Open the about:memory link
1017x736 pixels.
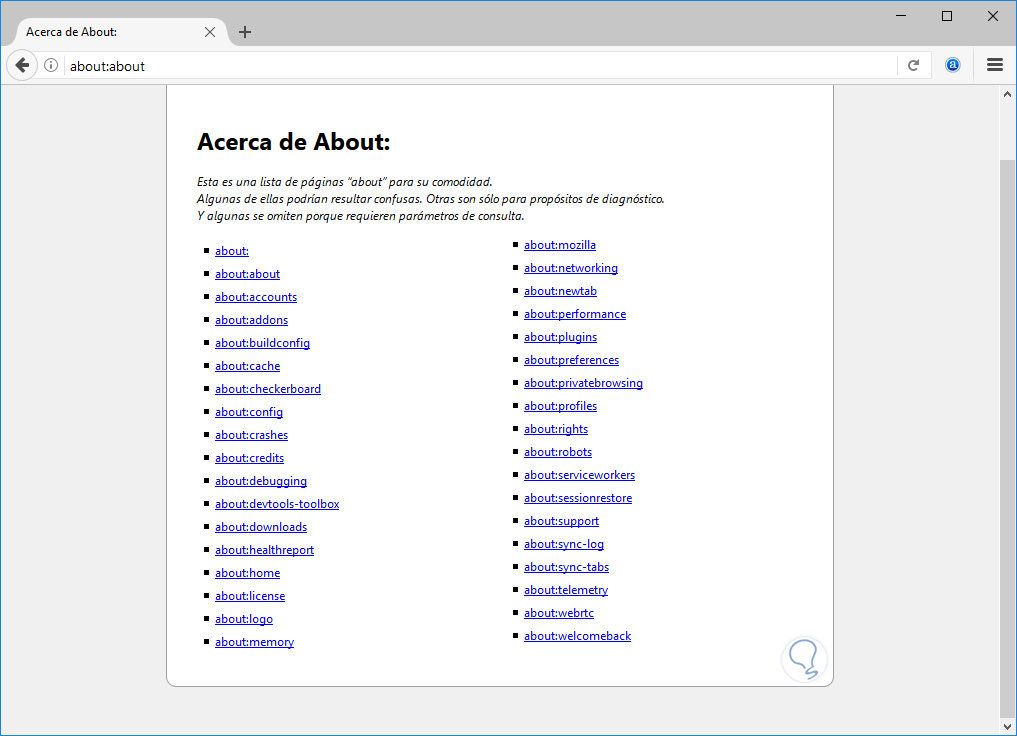point(254,642)
